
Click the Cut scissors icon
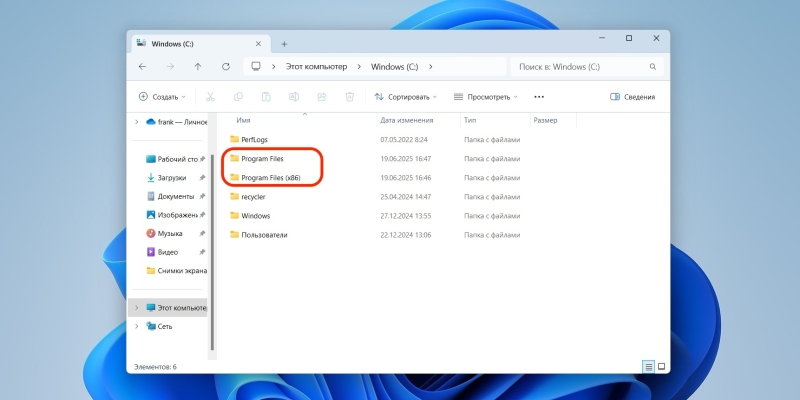click(210, 96)
